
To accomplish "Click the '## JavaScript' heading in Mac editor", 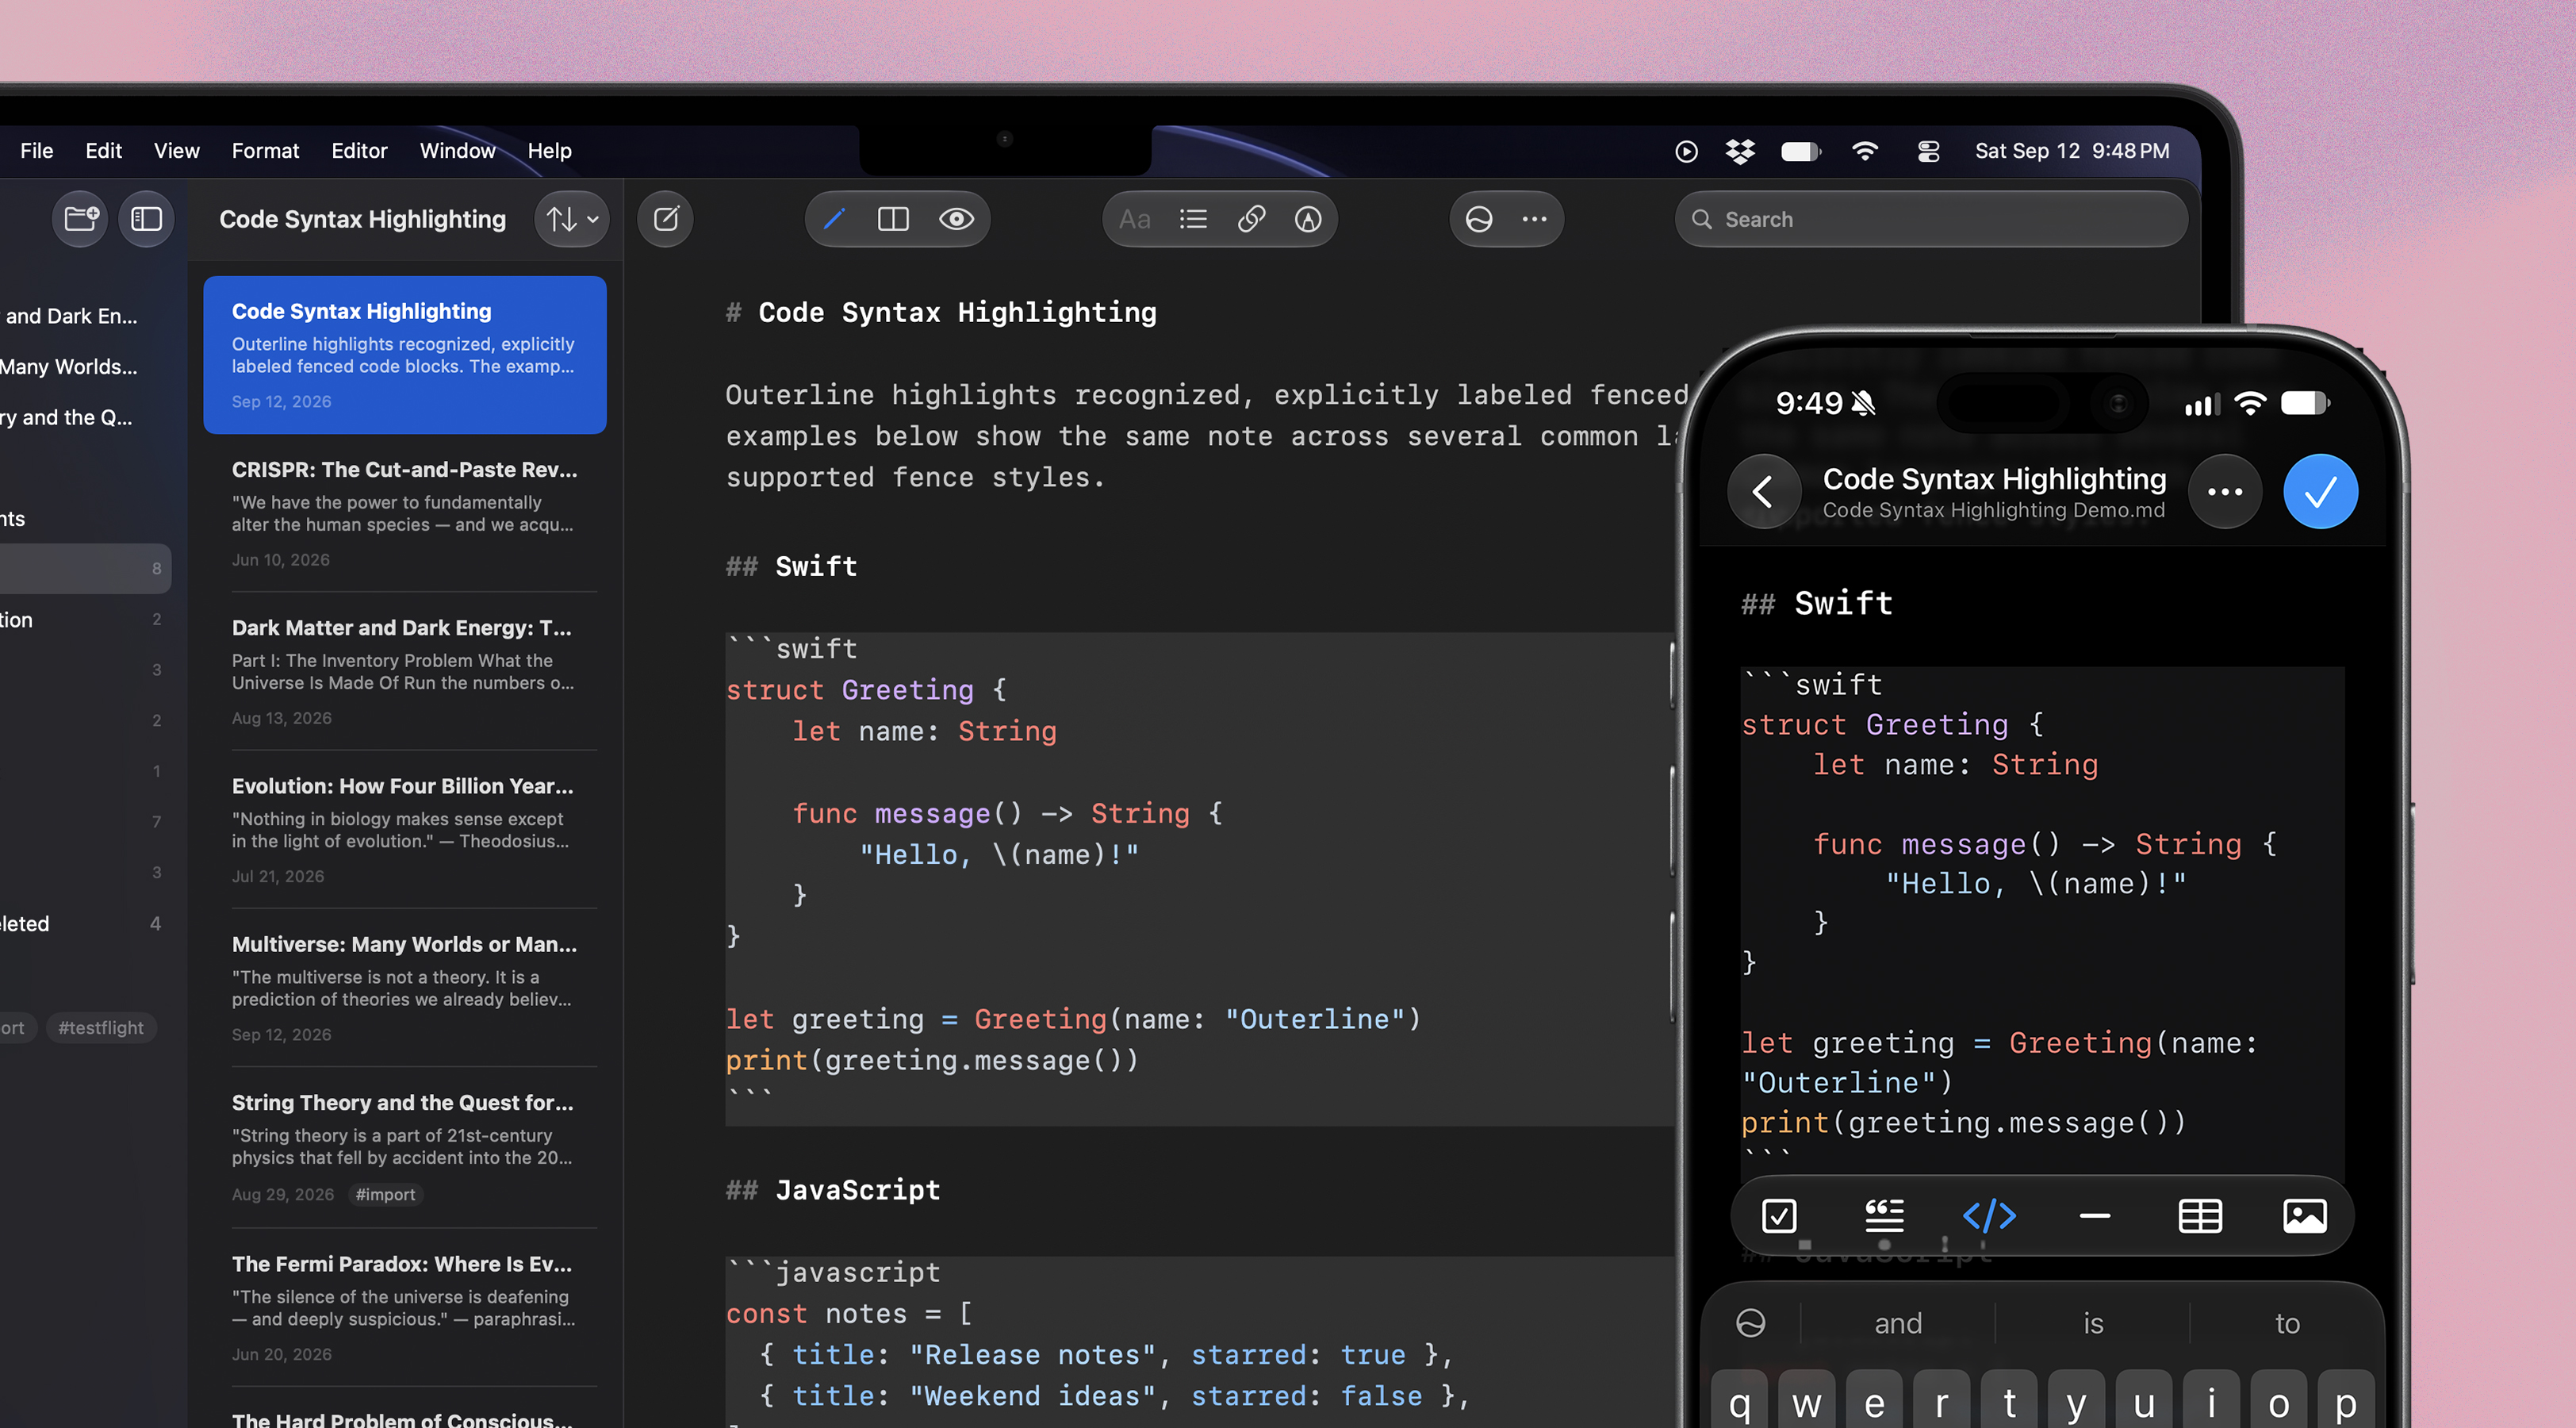I will click(x=833, y=1190).
